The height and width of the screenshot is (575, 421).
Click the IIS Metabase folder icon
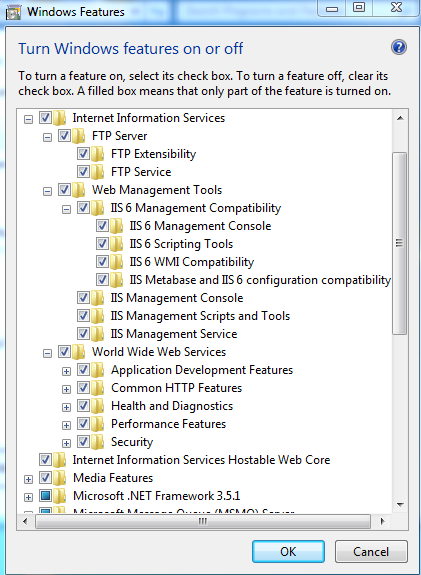pyautogui.click(x=117, y=280)
